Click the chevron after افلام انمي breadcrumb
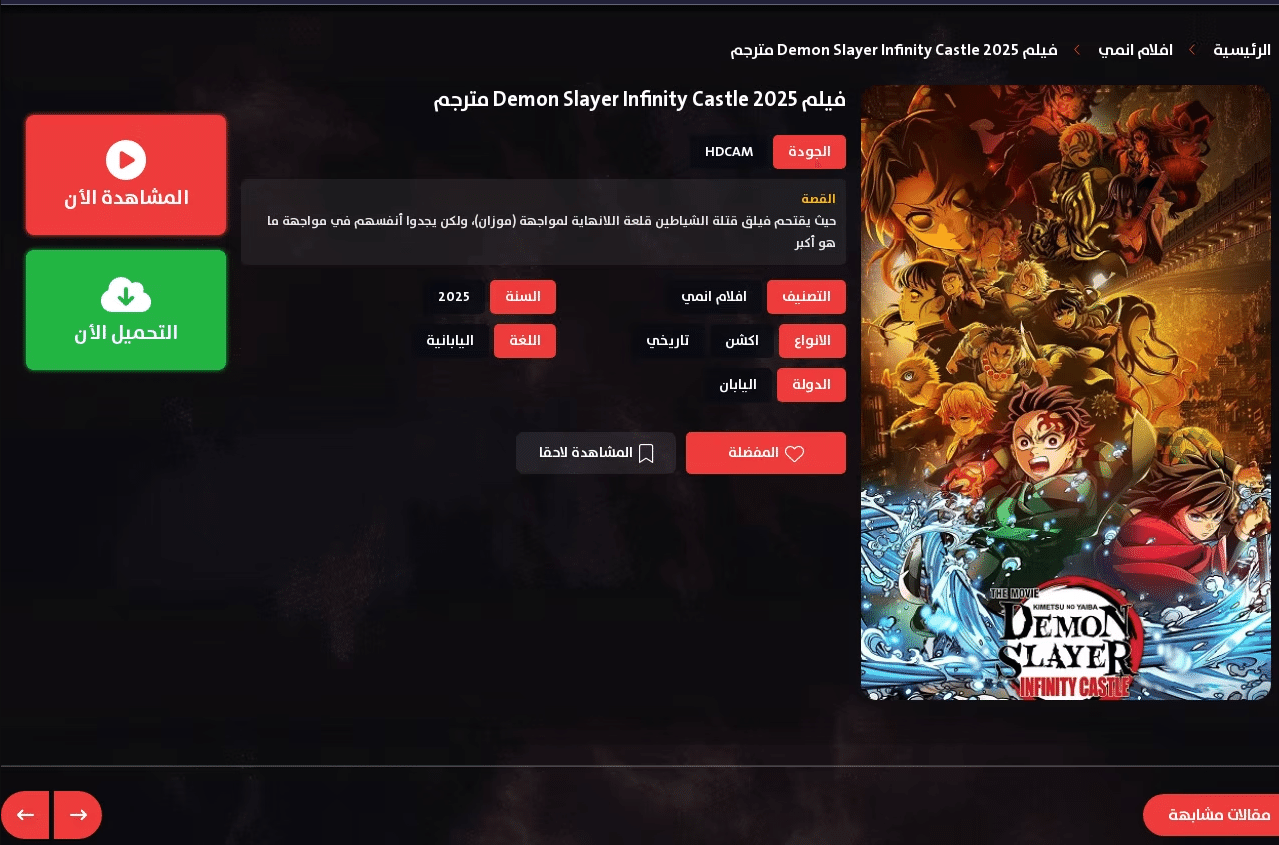1279x845 pixels. point(1077,49)
